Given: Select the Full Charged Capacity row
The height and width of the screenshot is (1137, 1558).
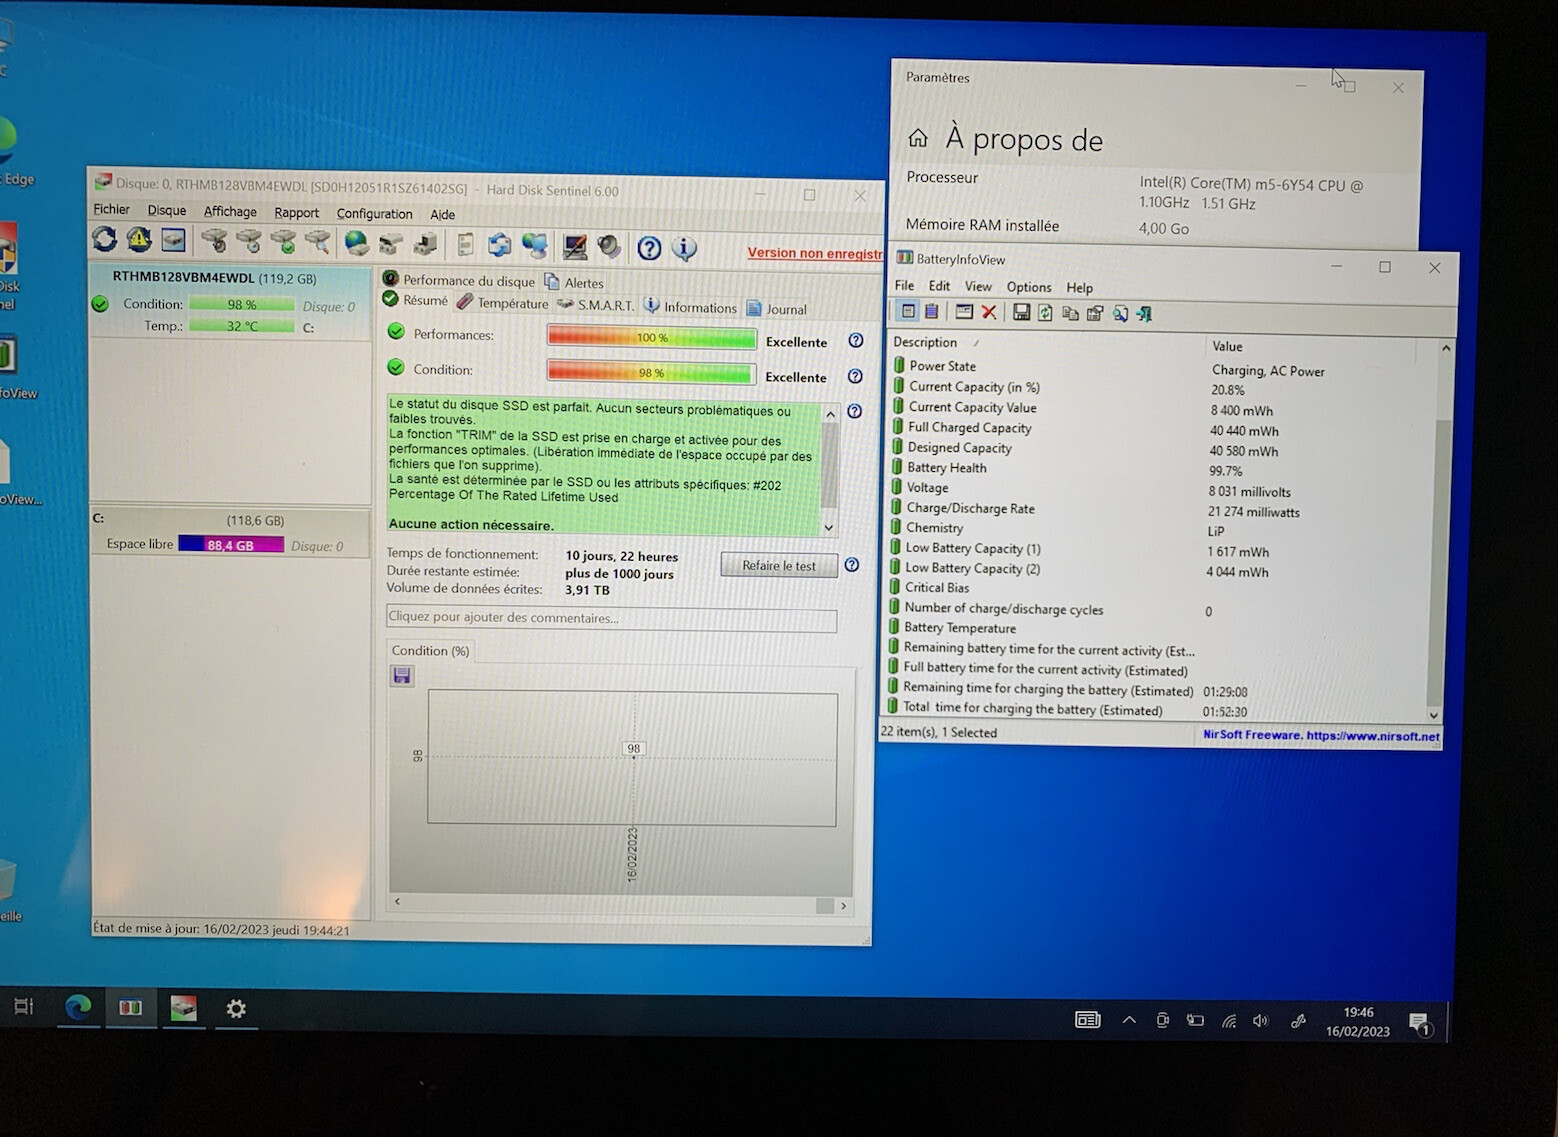Looking at the screenshot, I should (1160, 429).
